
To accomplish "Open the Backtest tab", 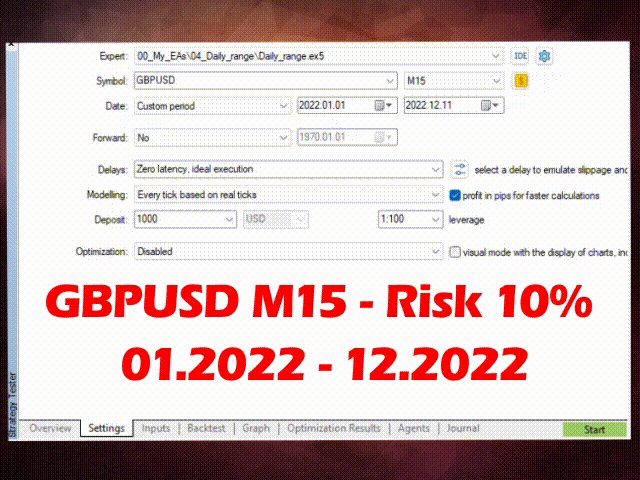I will tap(206, 428).
